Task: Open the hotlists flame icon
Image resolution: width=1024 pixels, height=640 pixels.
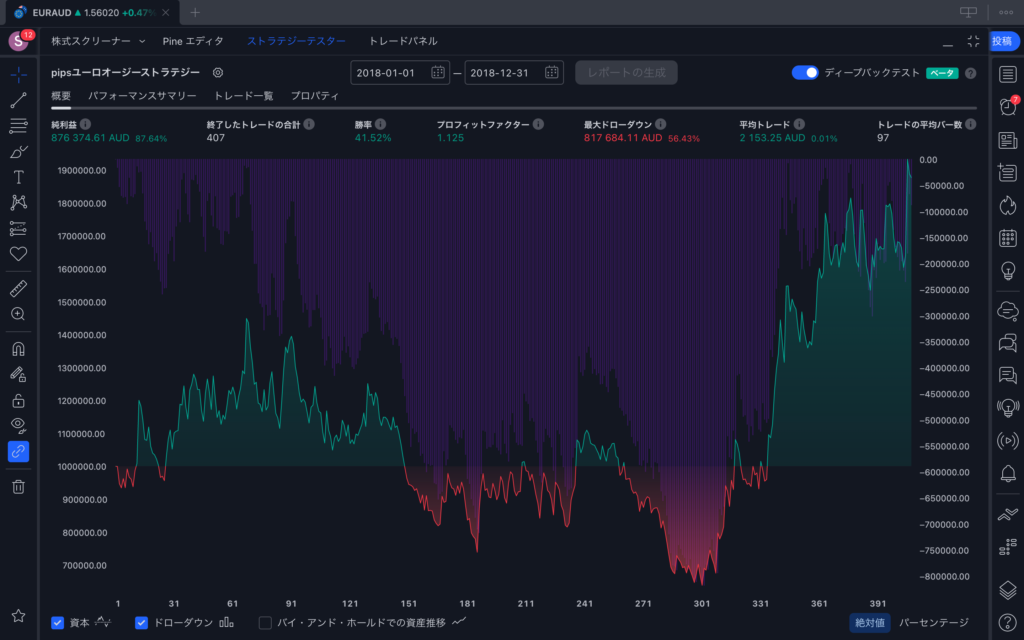Action: 1008,206
